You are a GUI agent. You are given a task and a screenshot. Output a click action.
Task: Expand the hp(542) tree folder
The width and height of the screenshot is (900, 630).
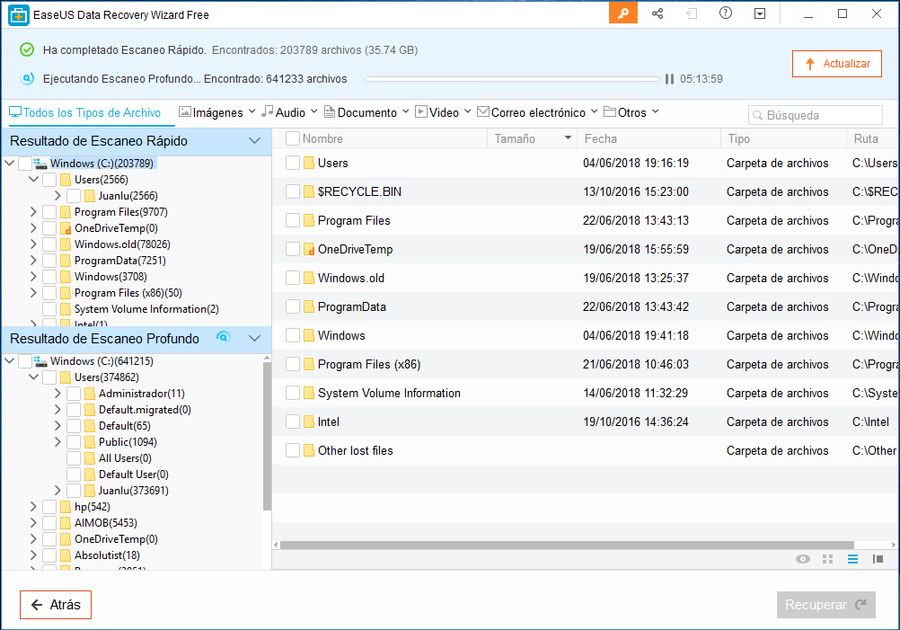tap(33, 507)
